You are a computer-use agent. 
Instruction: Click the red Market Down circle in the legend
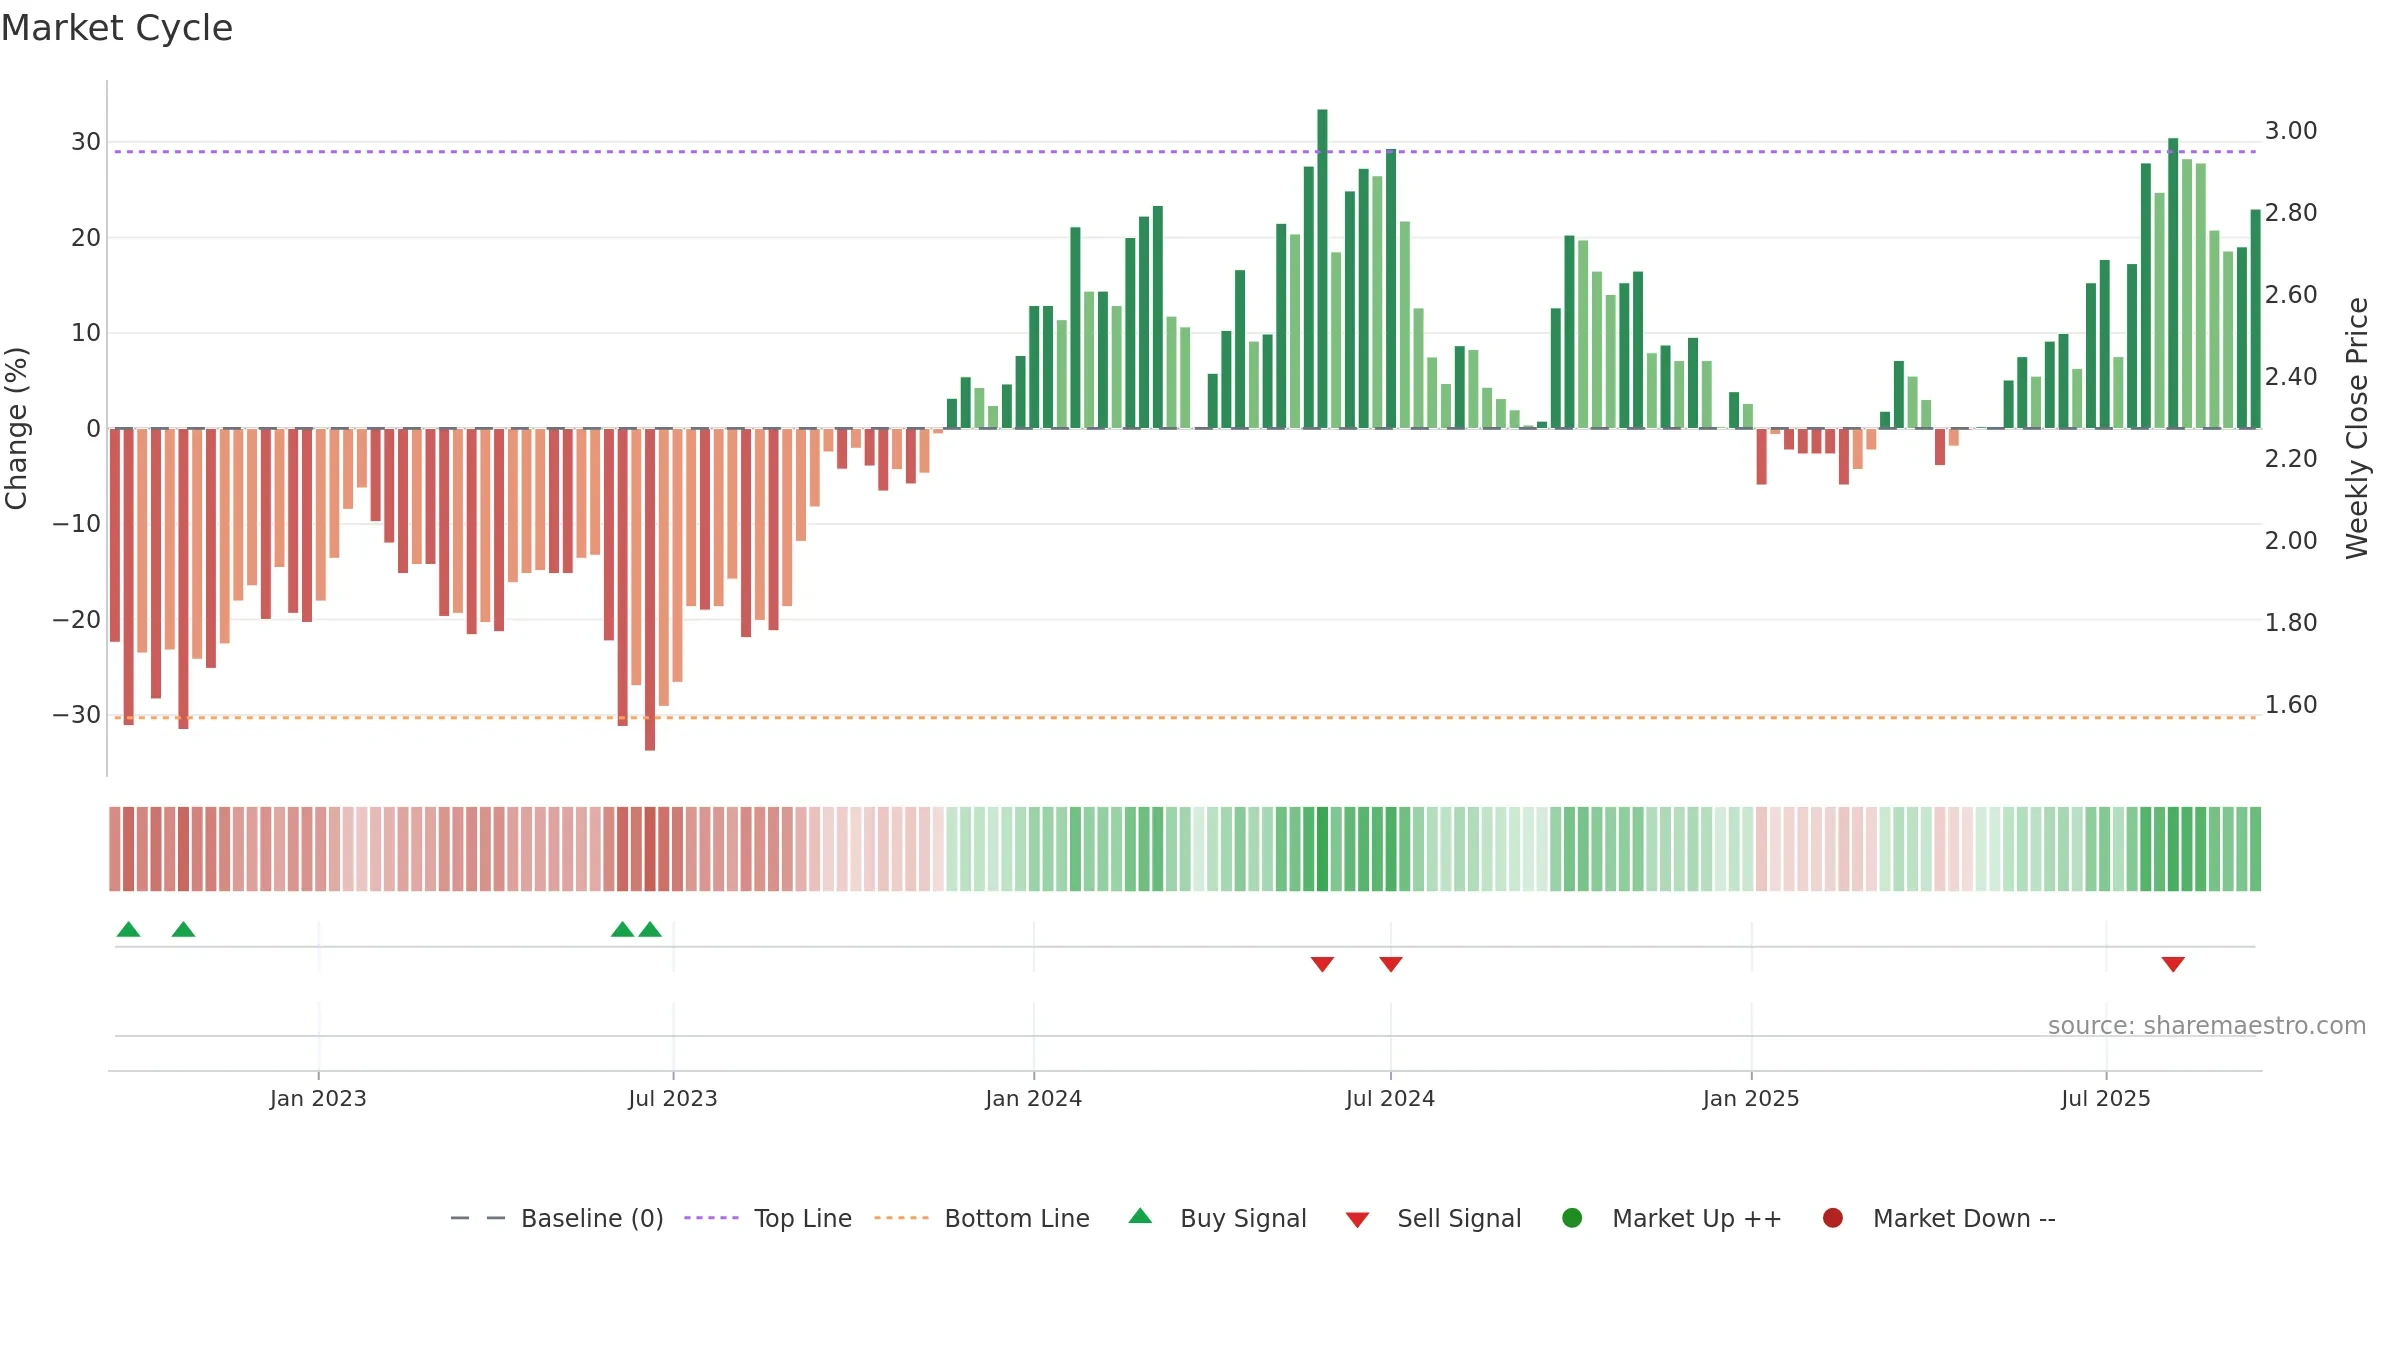(x=1833, y=1218)
